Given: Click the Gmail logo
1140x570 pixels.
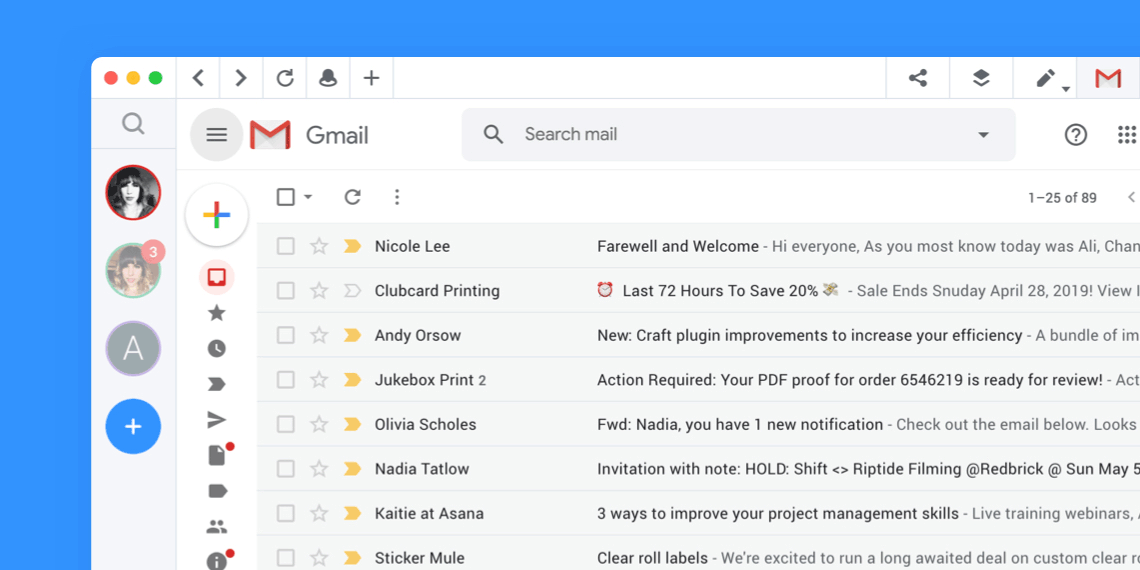Looking at the screenshot, I should [309, 135].
